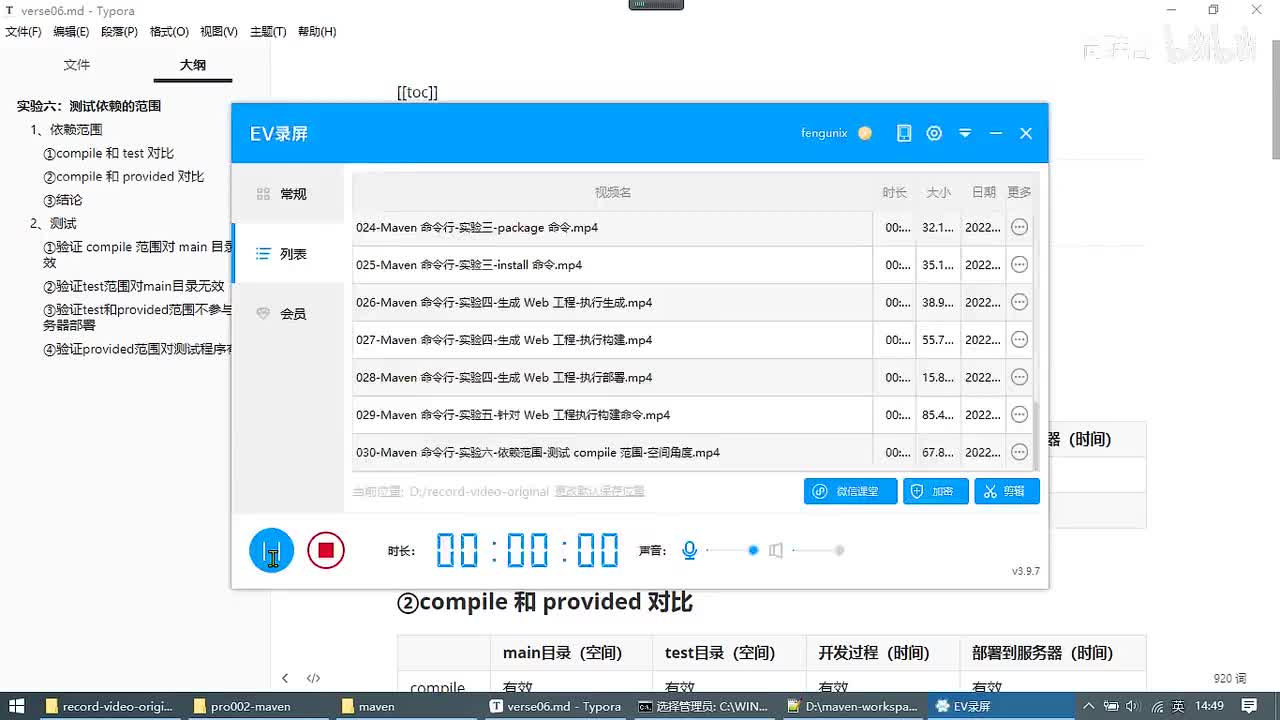This screenshot has width=1280, height=720.
Task: Click the 更改默认保存位置 link
Action: coord(600,491)
